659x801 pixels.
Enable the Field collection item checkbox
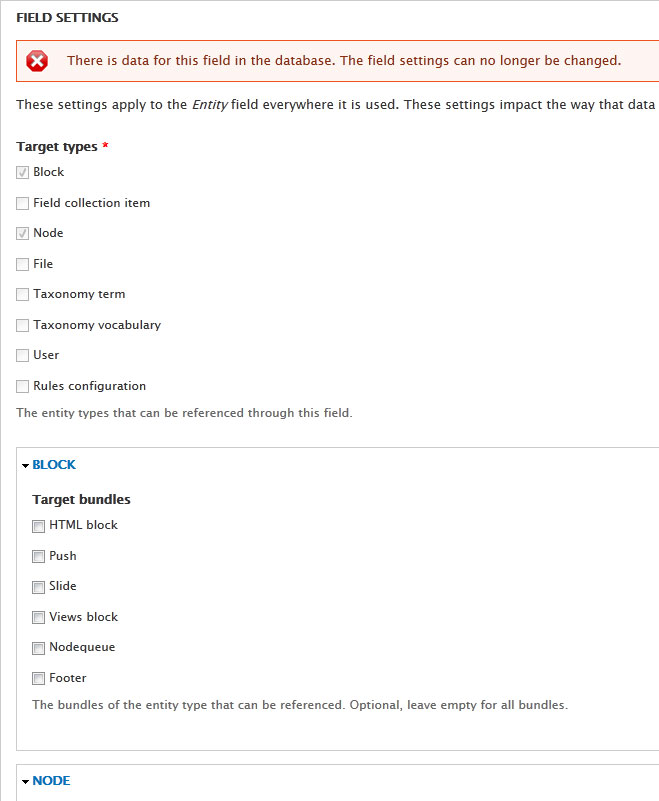click(x=22, y=203)
